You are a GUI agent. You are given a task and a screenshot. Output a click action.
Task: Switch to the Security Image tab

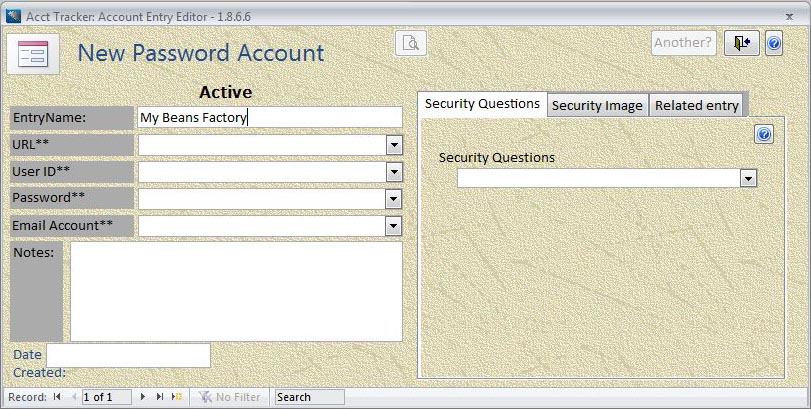(597, 105)
